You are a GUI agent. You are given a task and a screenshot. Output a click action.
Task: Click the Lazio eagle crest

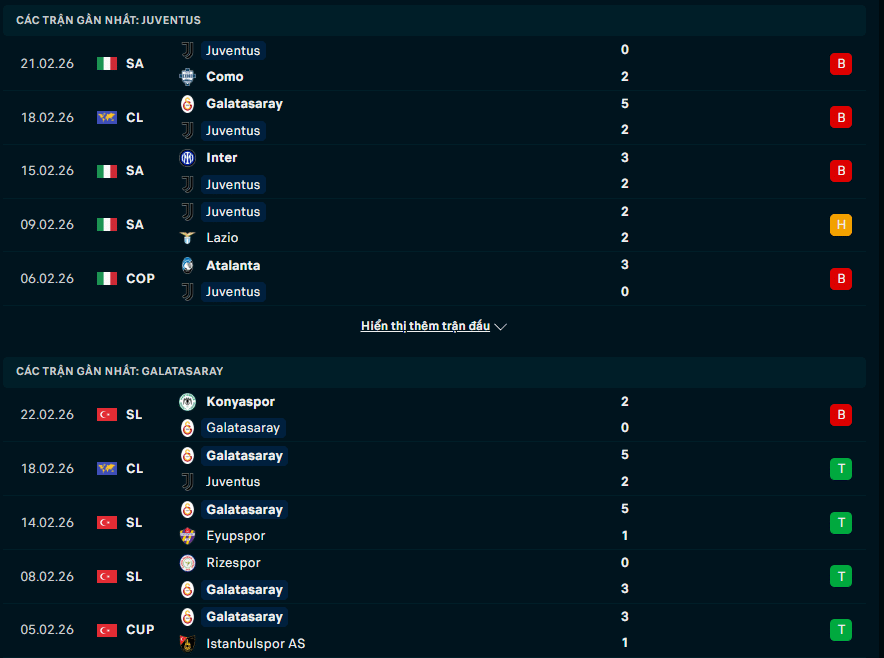(x=187, y=238)
